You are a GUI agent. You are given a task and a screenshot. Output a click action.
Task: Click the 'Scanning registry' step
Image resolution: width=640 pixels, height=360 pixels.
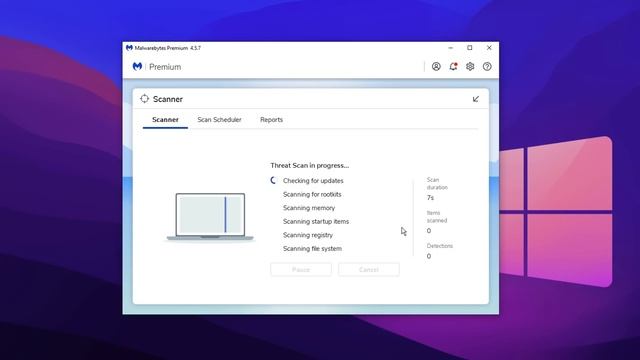tap(308, 235)
